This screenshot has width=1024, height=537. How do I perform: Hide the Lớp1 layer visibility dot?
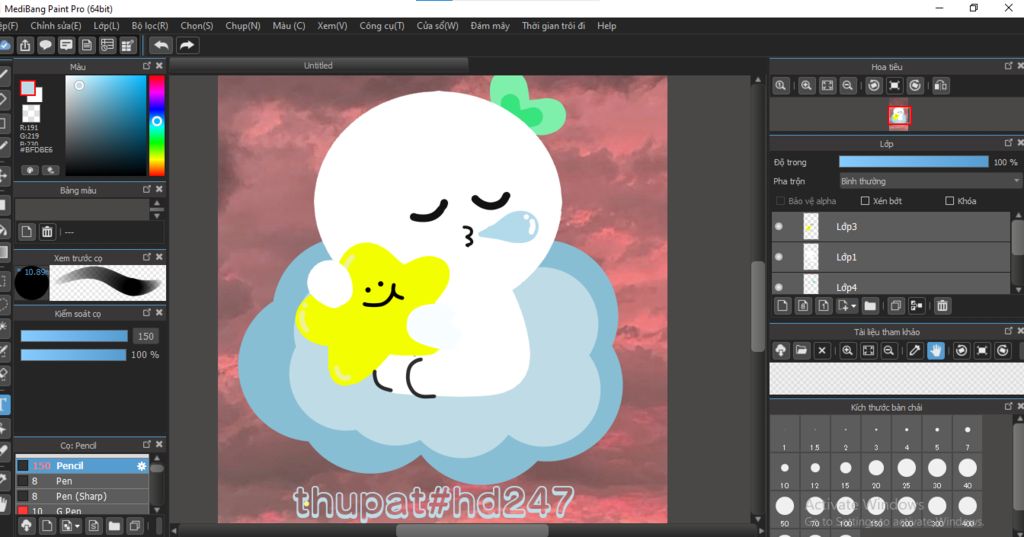(x=778, y=257)
